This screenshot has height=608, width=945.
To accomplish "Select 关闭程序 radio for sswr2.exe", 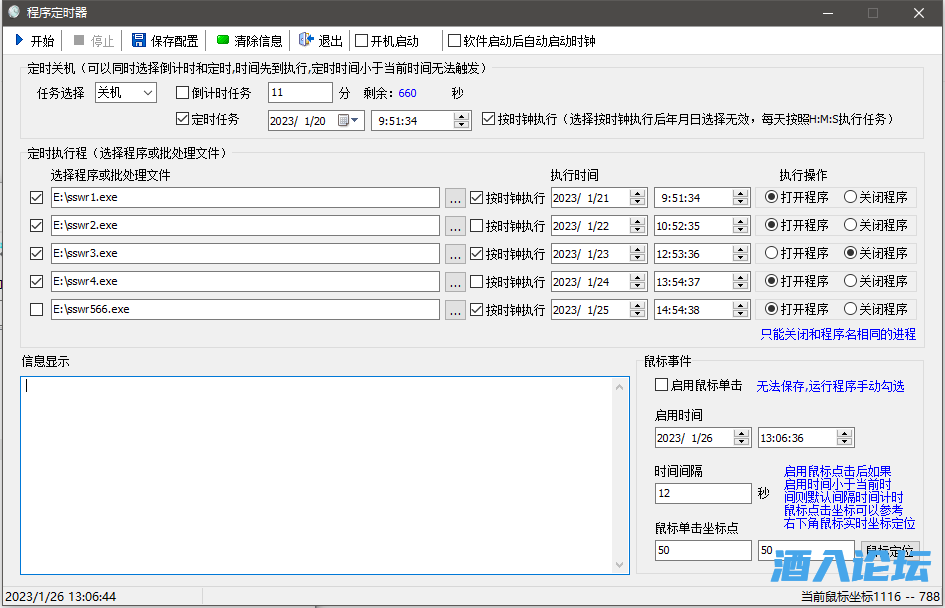I will pos(851,226).
